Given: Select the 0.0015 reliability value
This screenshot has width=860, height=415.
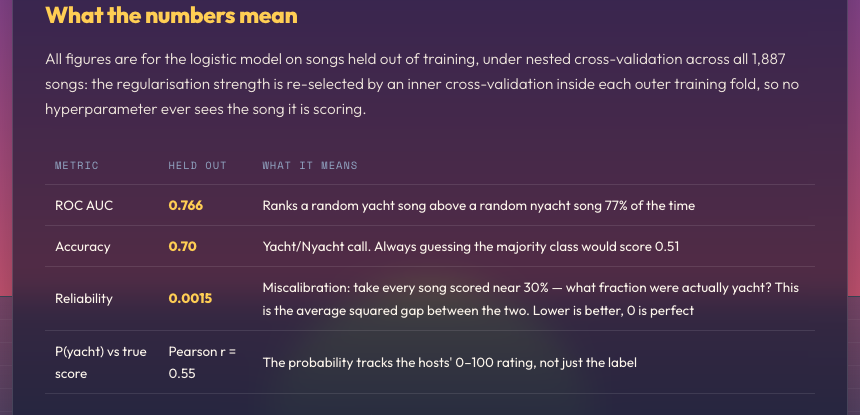Looking at the screenshot, I should (190, 299).
